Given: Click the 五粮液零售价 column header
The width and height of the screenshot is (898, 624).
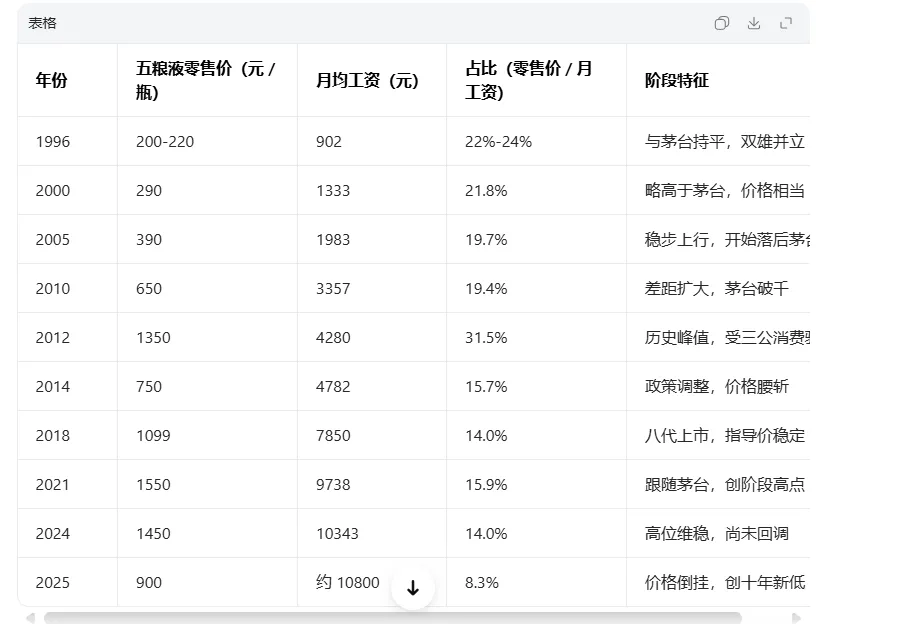Looking at the screenshot, I should point(207,80).
